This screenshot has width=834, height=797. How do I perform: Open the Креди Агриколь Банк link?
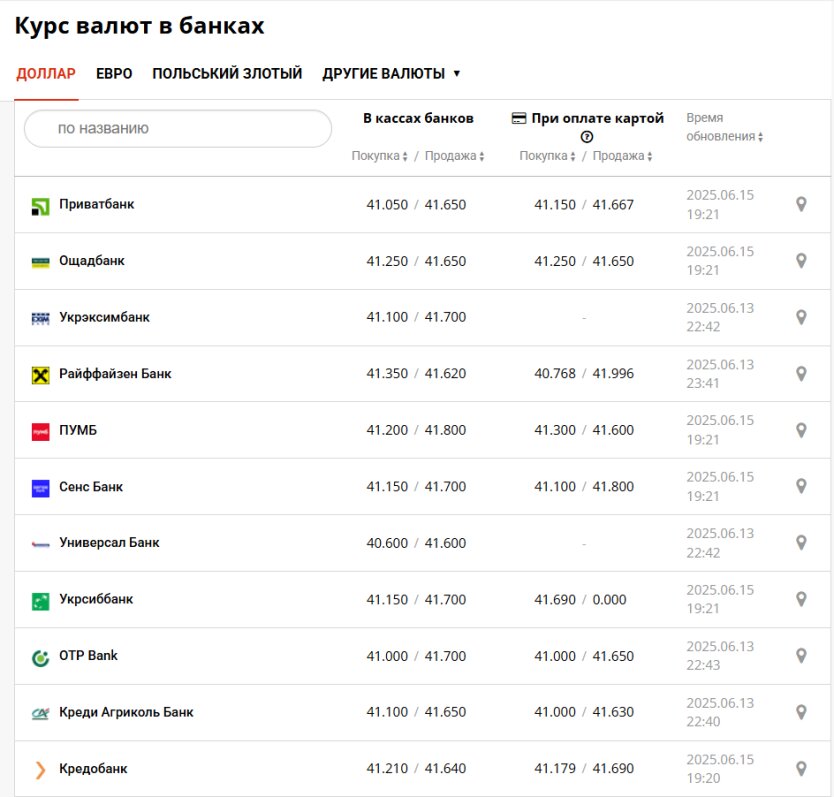(x=126, y=712)
